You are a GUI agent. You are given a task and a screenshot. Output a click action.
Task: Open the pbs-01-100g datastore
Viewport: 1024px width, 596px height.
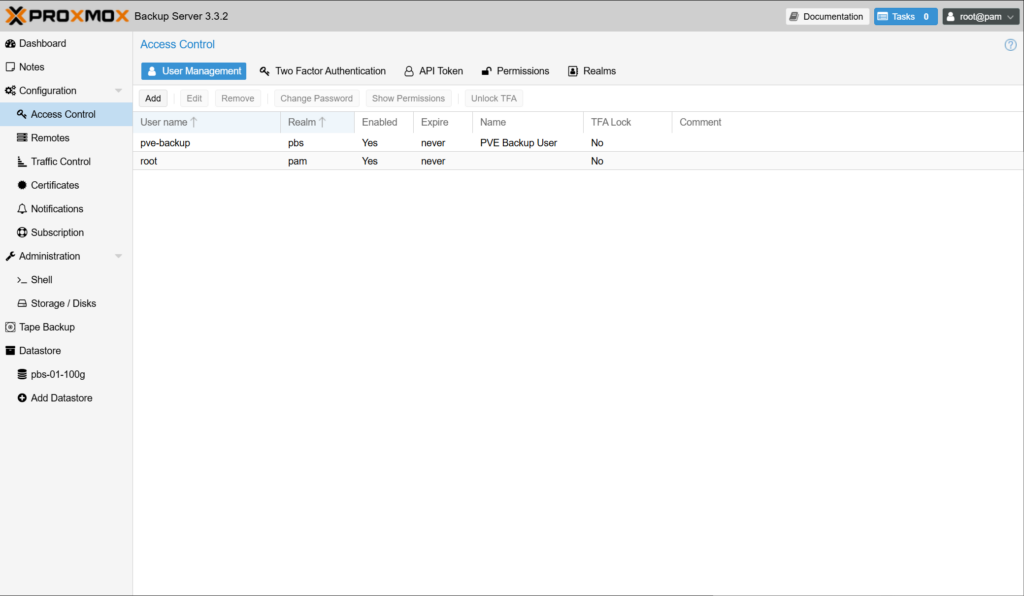[57, 374]
